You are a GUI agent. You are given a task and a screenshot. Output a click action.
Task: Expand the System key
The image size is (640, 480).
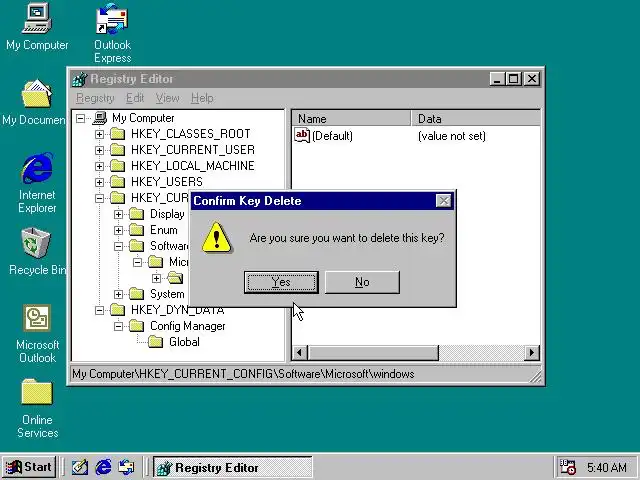pyautogui.click(x=118, y=294)
